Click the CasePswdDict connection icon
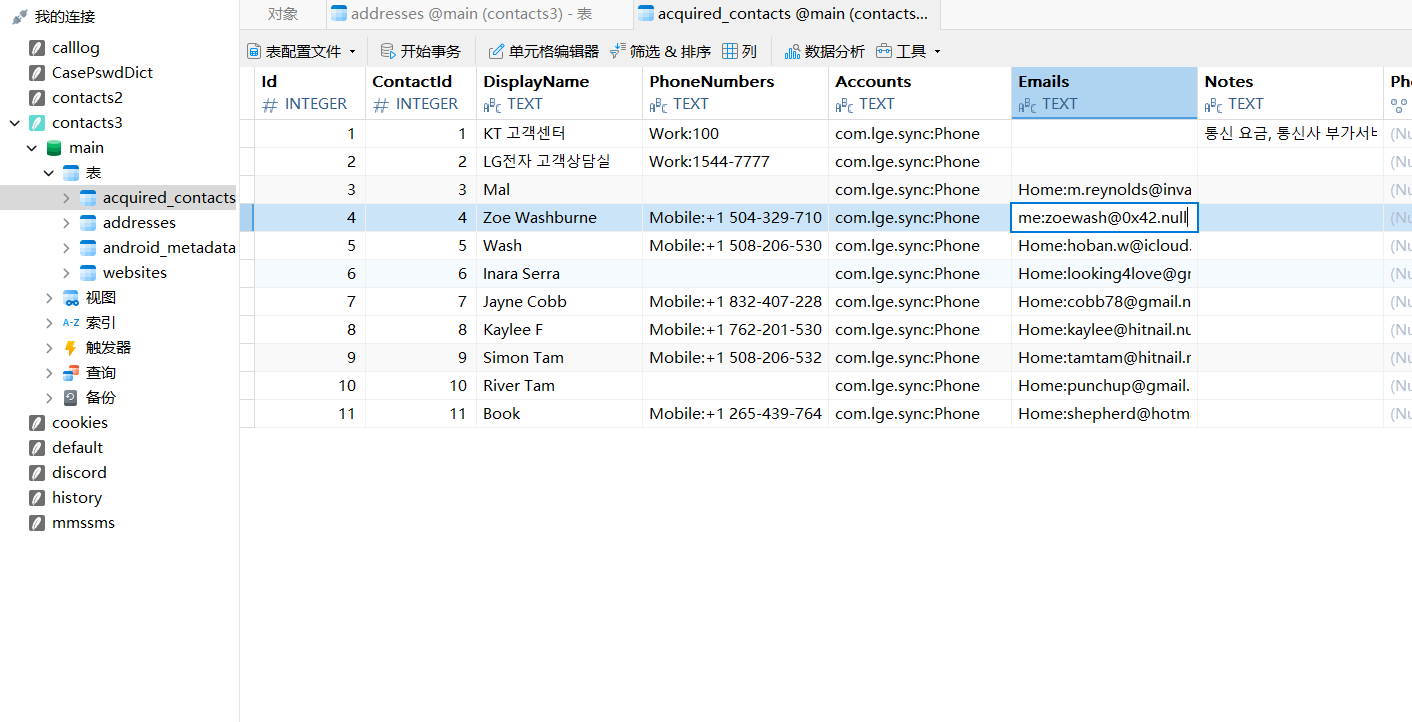This screenshot has height=722, width=1412. (x=37, y=73)
